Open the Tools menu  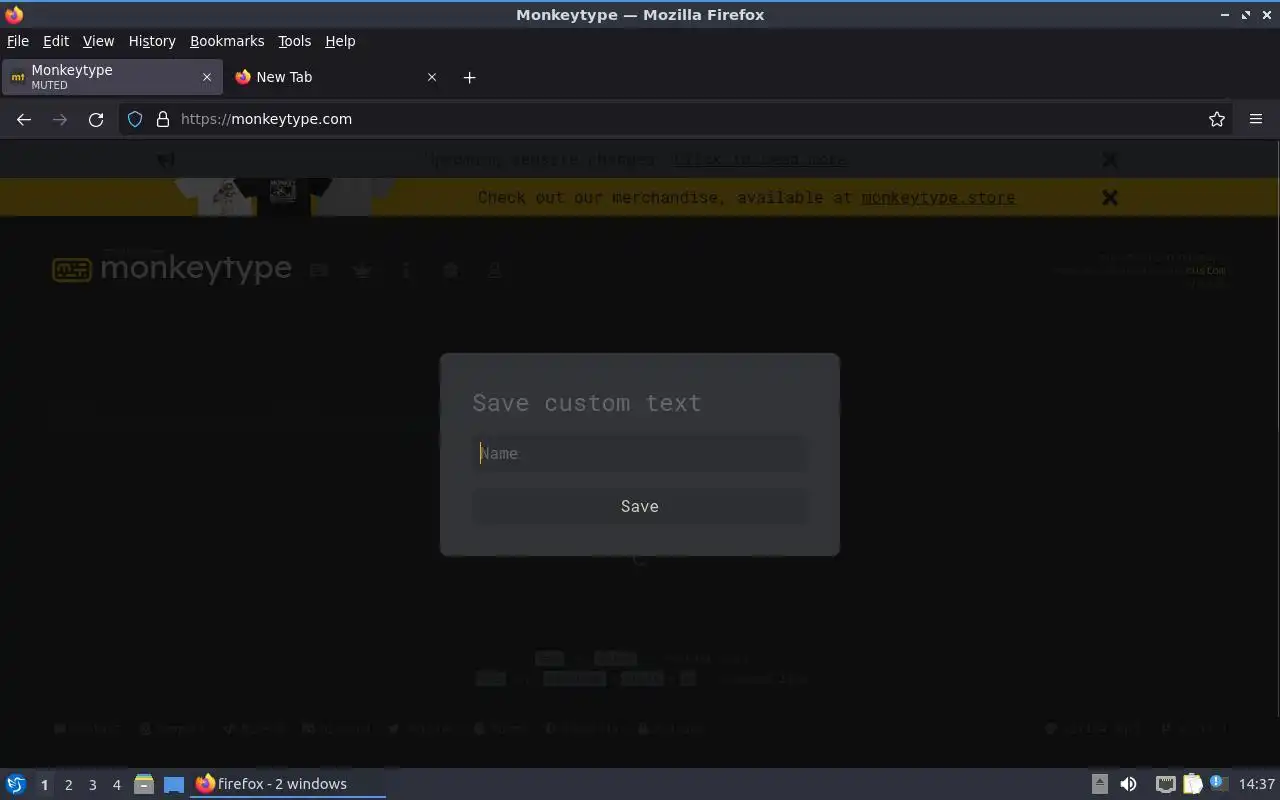(294, 41)
